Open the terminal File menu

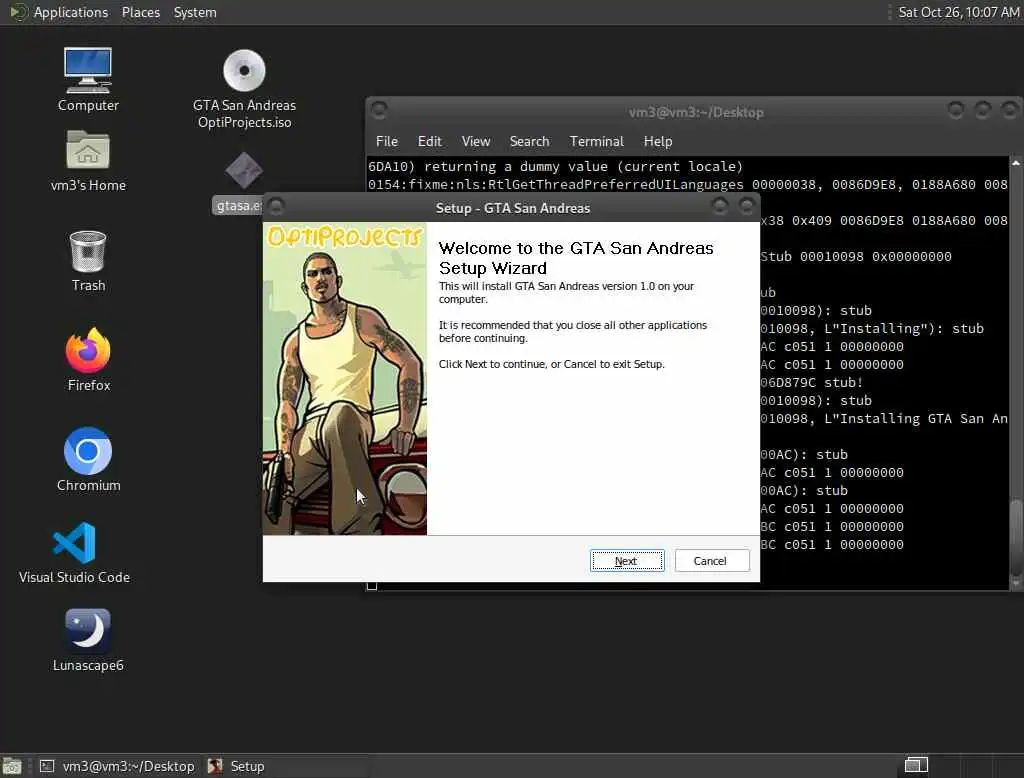tap(387, 141)
